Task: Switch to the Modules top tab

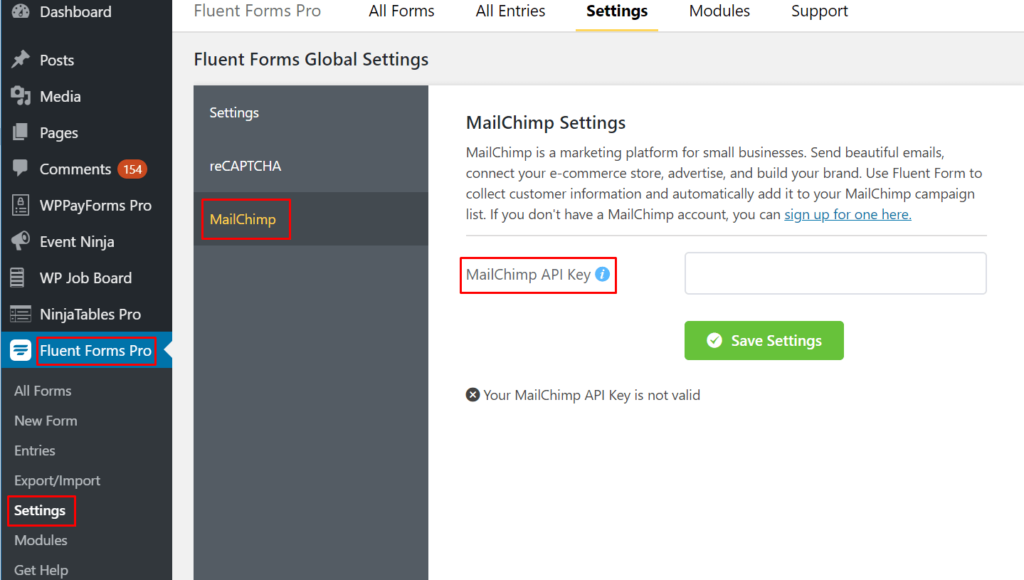Action: 719,12
